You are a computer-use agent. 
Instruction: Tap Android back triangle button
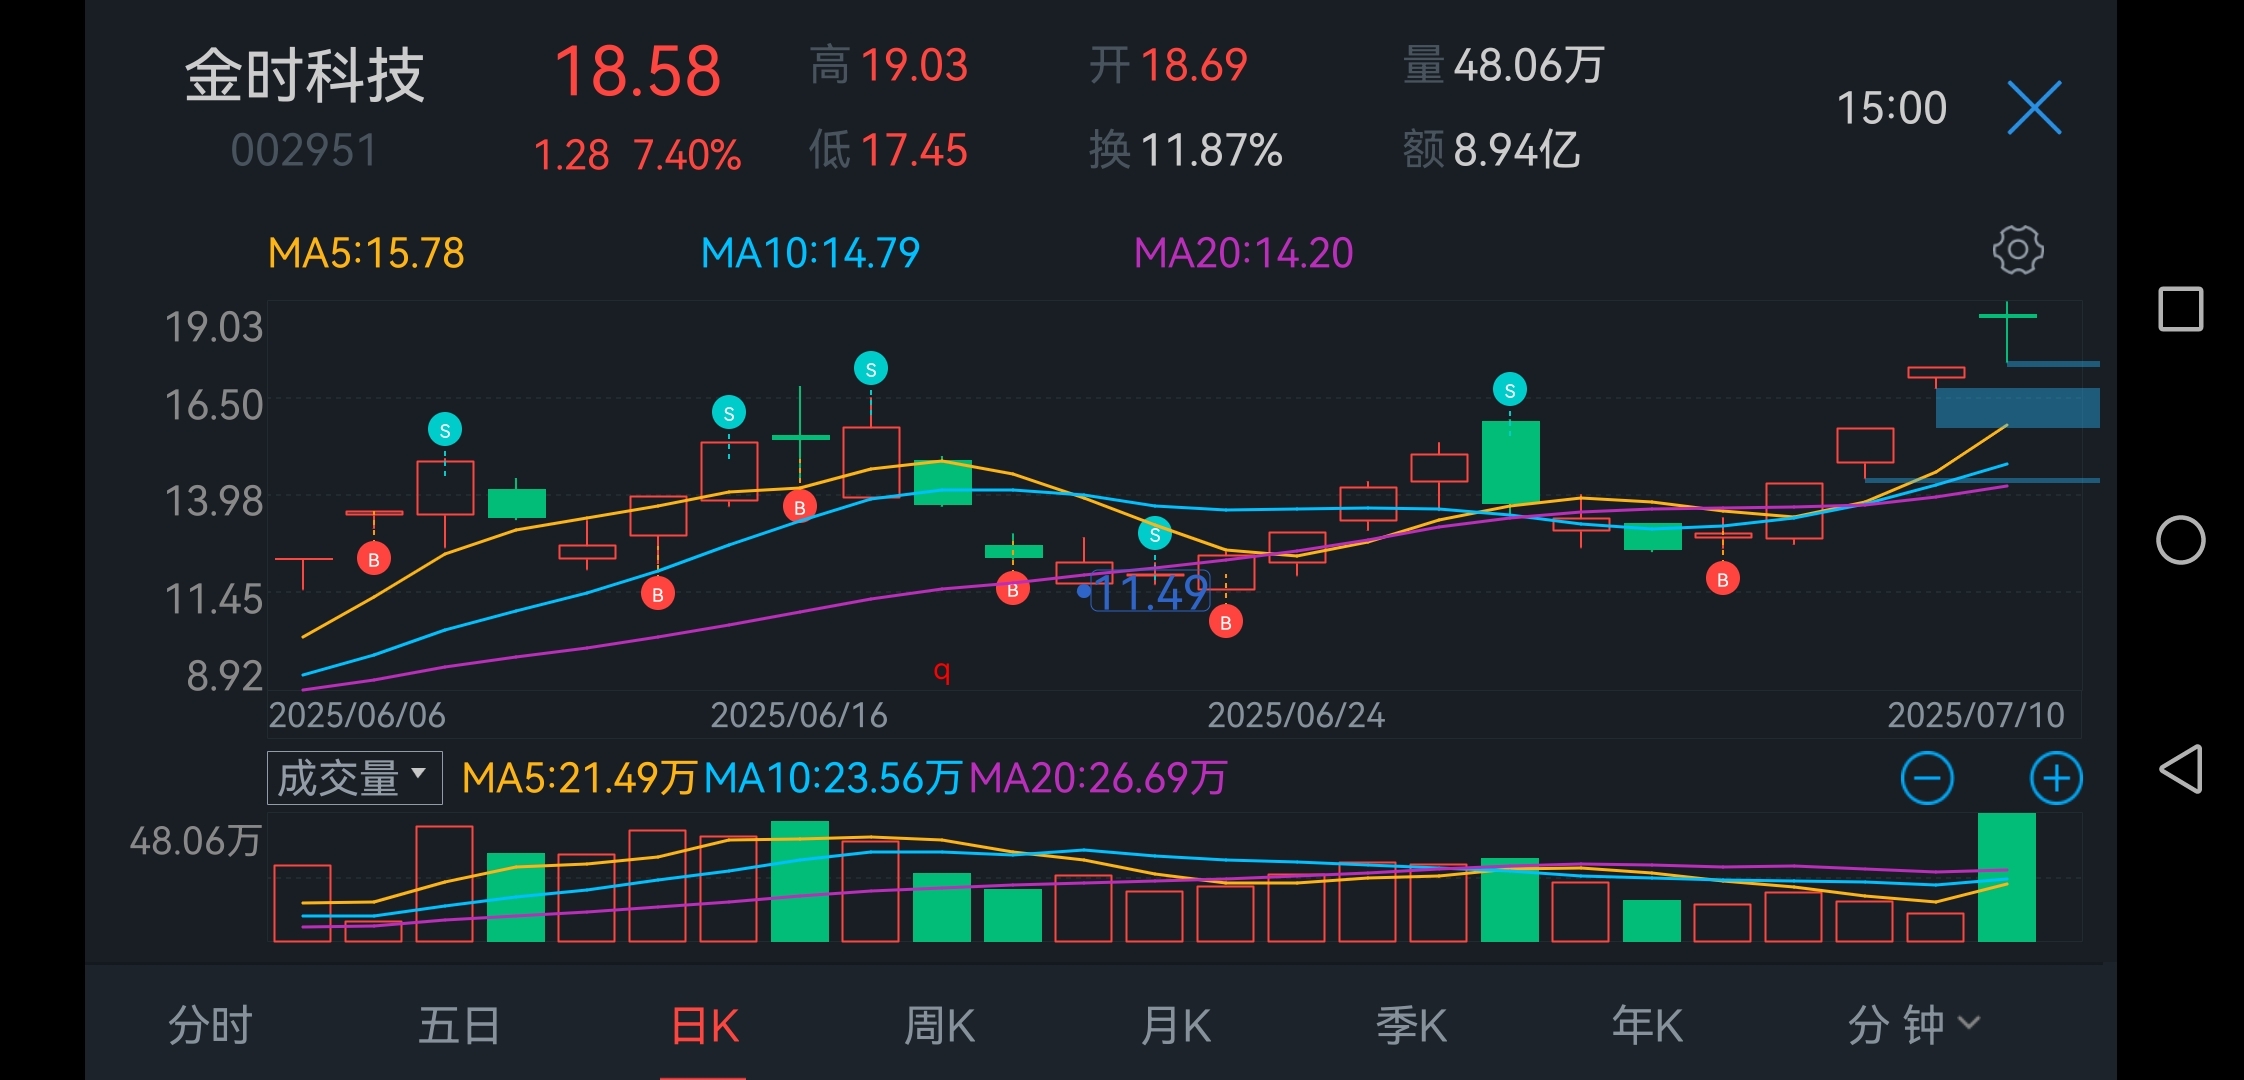(x=2180, y=769)
